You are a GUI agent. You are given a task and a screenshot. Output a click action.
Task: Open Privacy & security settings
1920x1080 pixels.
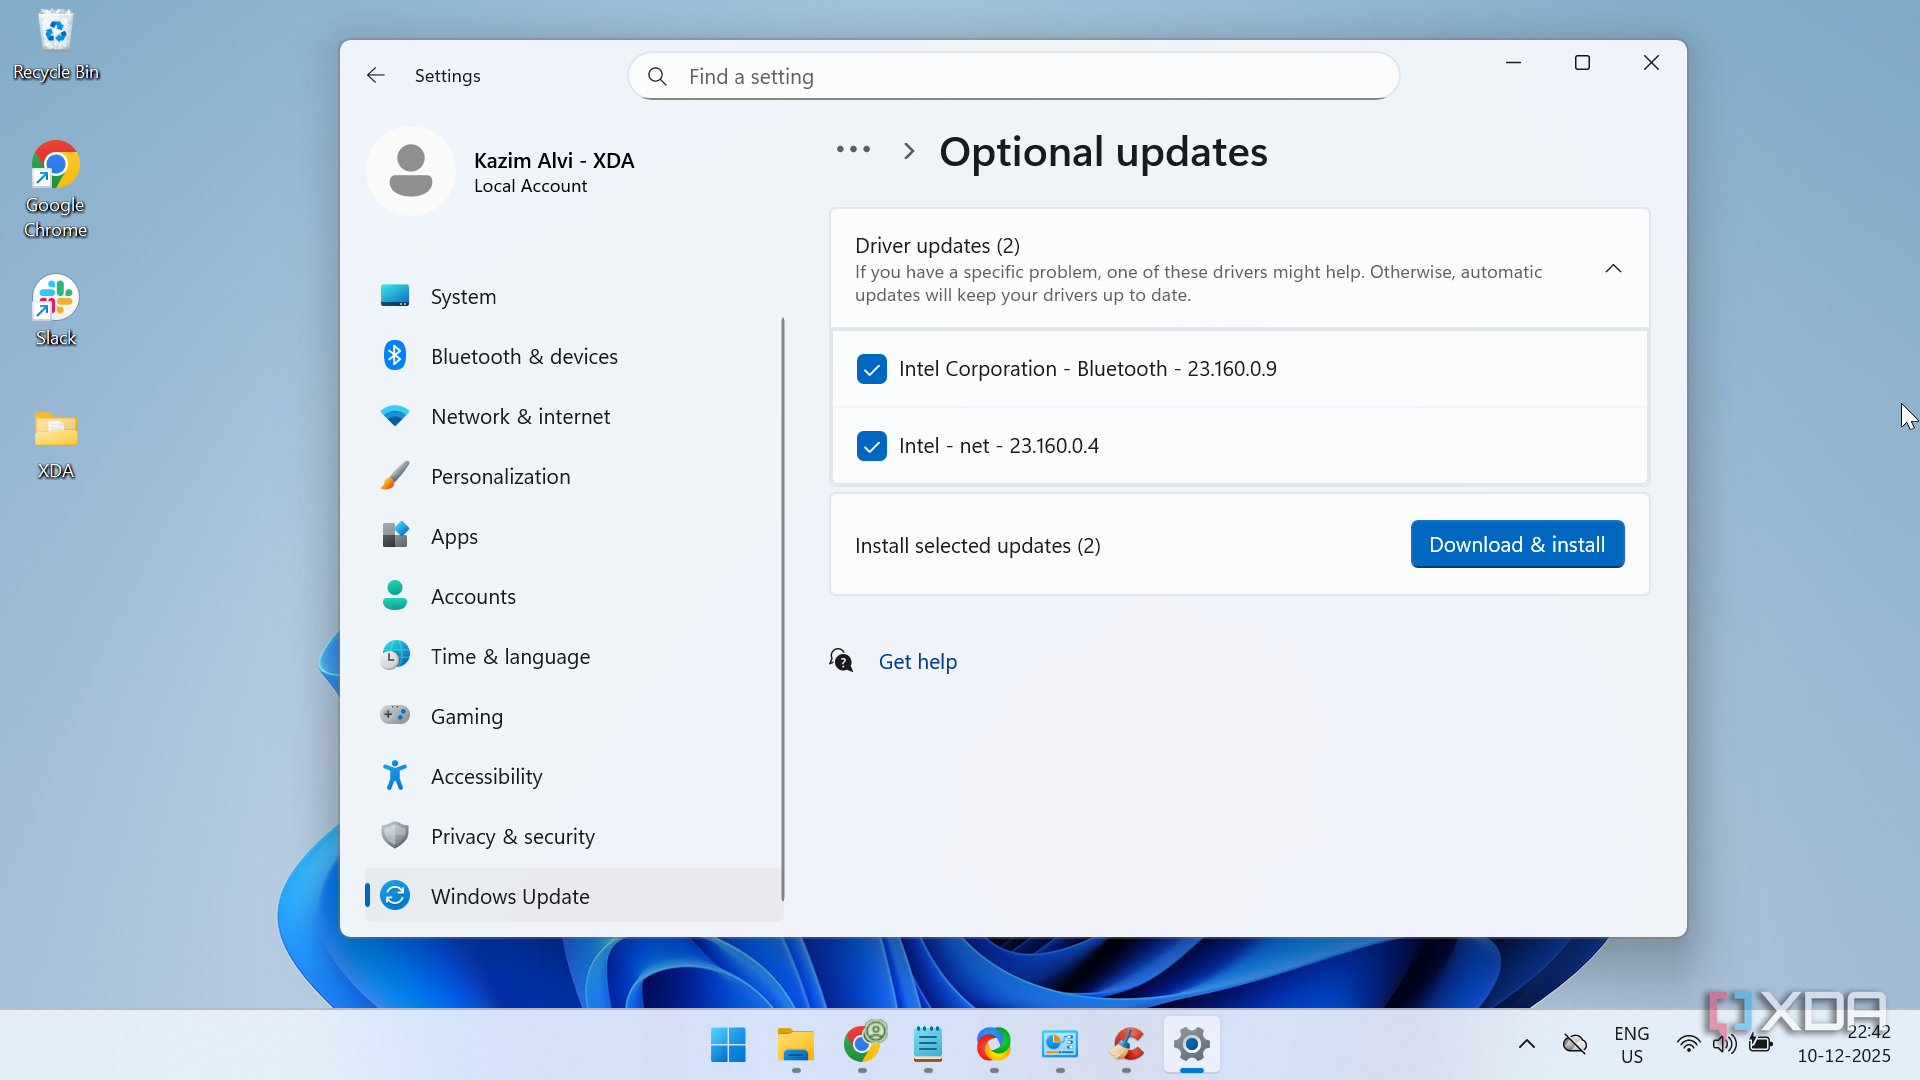tap(512, 837)
